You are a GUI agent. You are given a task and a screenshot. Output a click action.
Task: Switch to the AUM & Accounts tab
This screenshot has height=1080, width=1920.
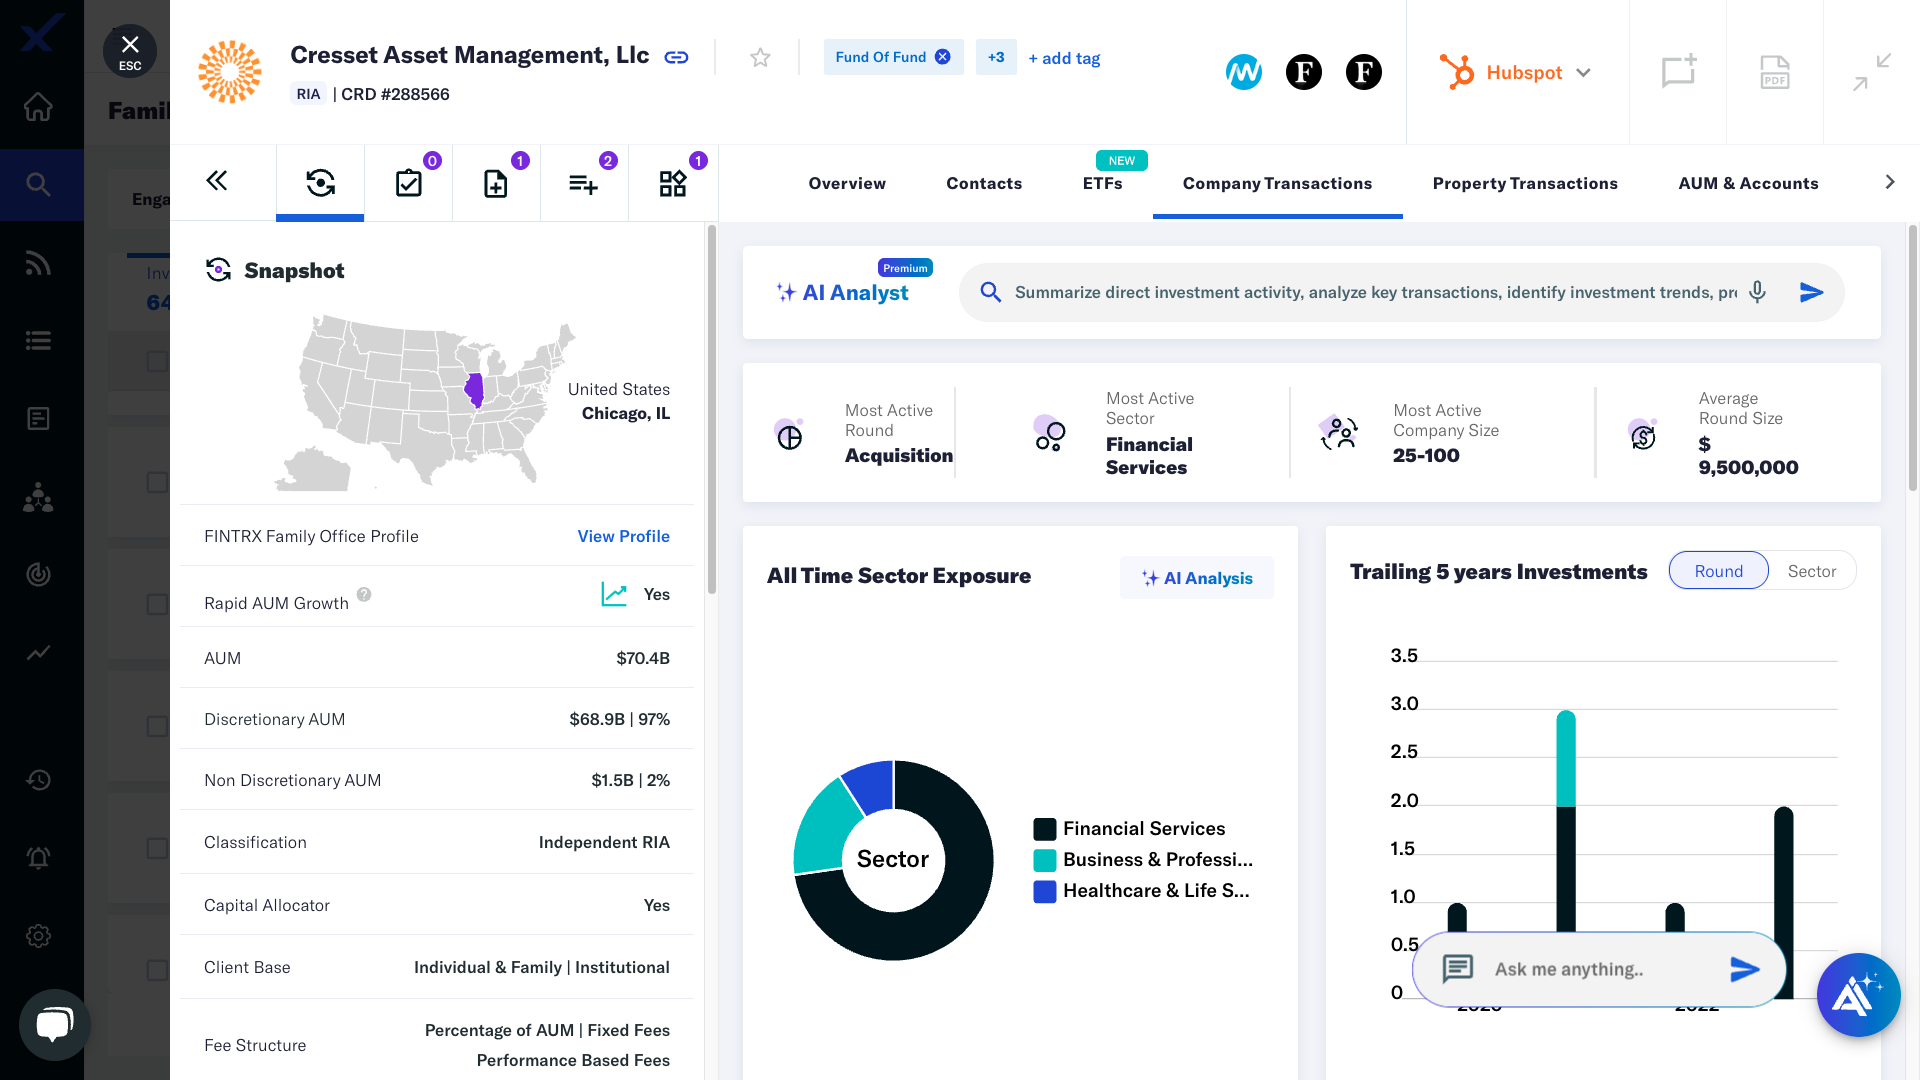(x=1748, y=183)
